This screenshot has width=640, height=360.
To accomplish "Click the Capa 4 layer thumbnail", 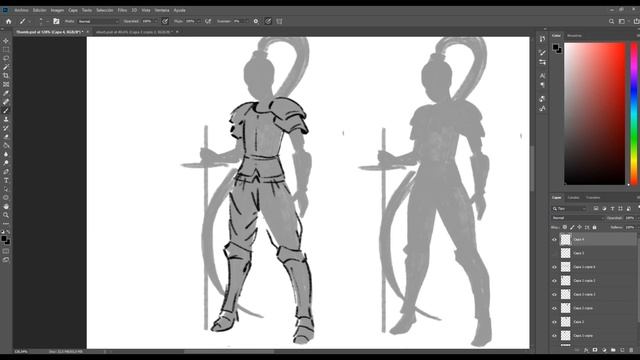I will click(565, 240).
